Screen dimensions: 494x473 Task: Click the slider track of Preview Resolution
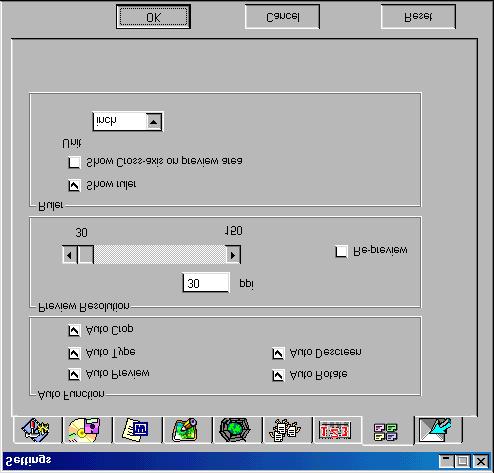[x=160, y=255]
